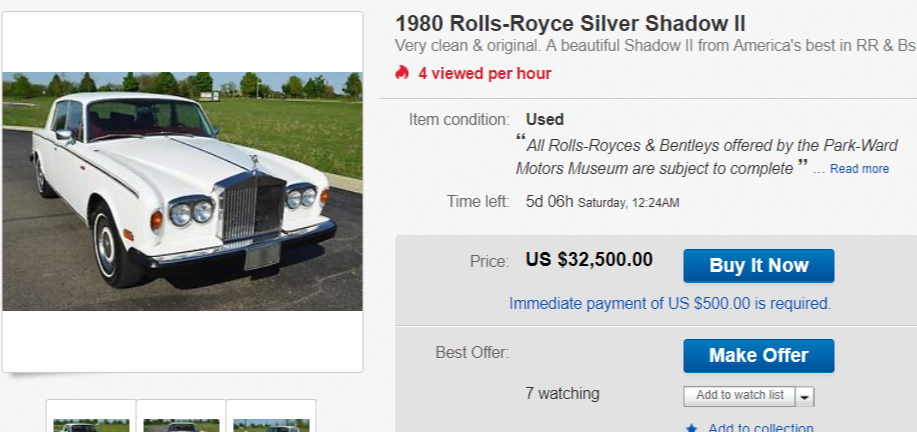Open the Read more condition link
917x432 pixels.
[x=859, y=169]
